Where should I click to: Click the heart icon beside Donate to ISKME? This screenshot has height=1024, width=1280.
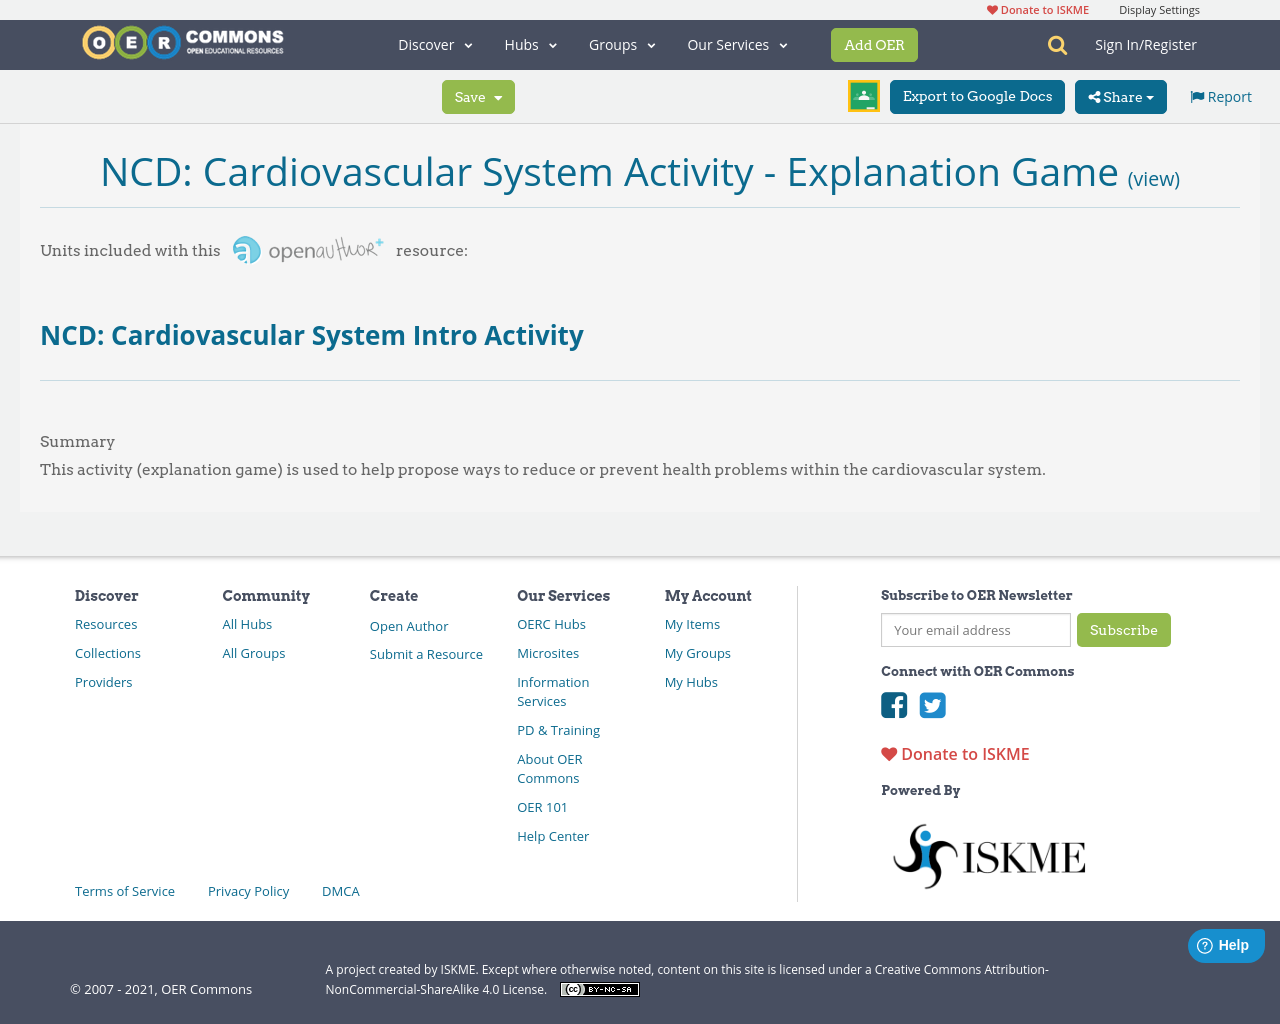pyautogui.click(x=889, y=753)
